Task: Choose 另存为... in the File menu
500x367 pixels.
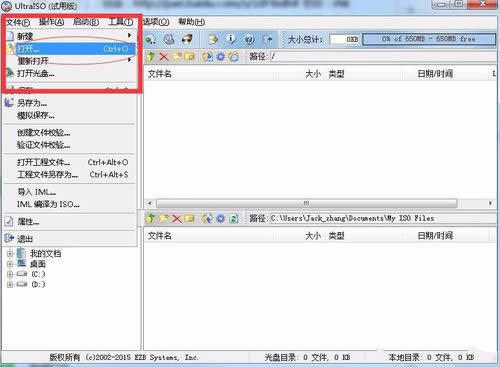Action: [70, 103]
